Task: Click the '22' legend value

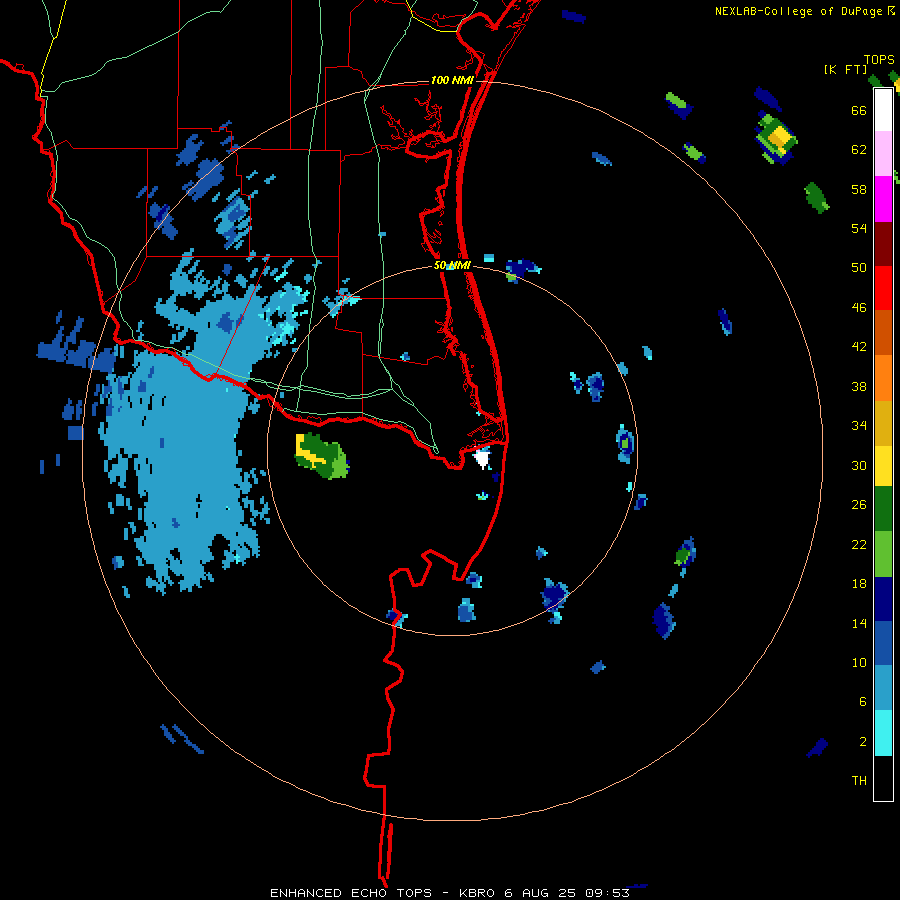Action: click(x=859, y=545)
